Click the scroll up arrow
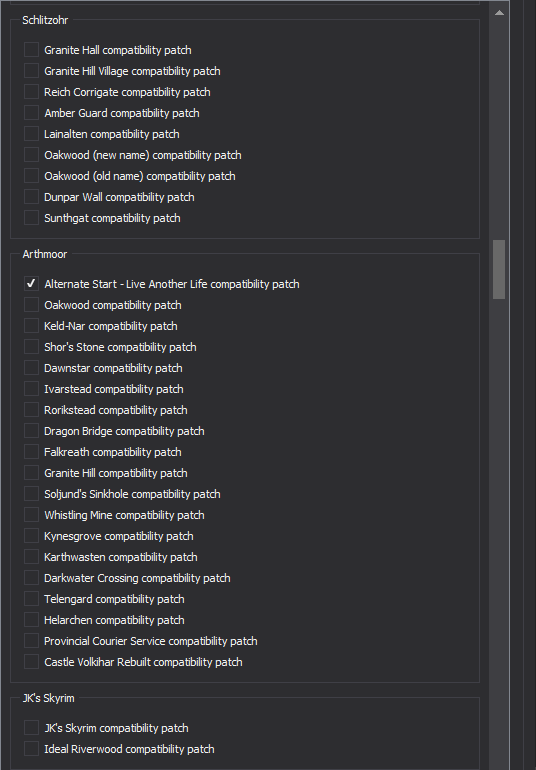 point(499,13)
